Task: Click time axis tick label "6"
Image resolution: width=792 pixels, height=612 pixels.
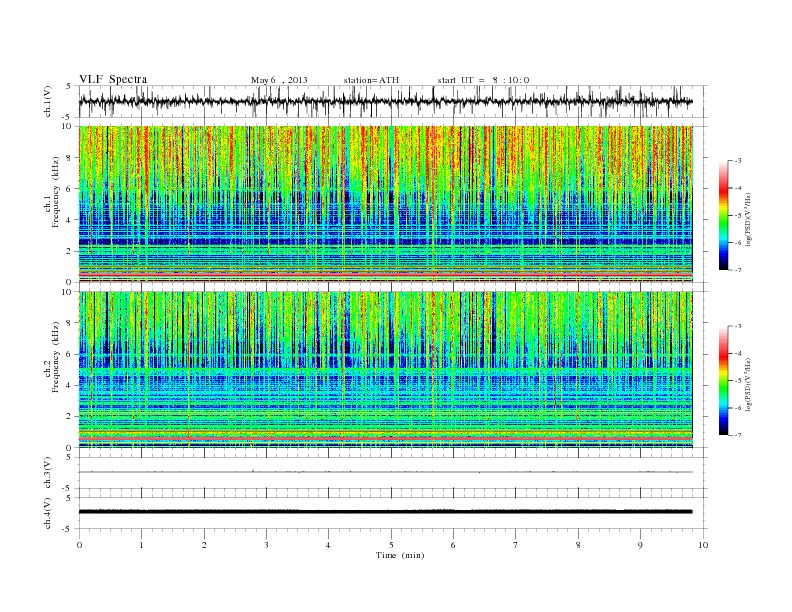Action: [453, 545]
